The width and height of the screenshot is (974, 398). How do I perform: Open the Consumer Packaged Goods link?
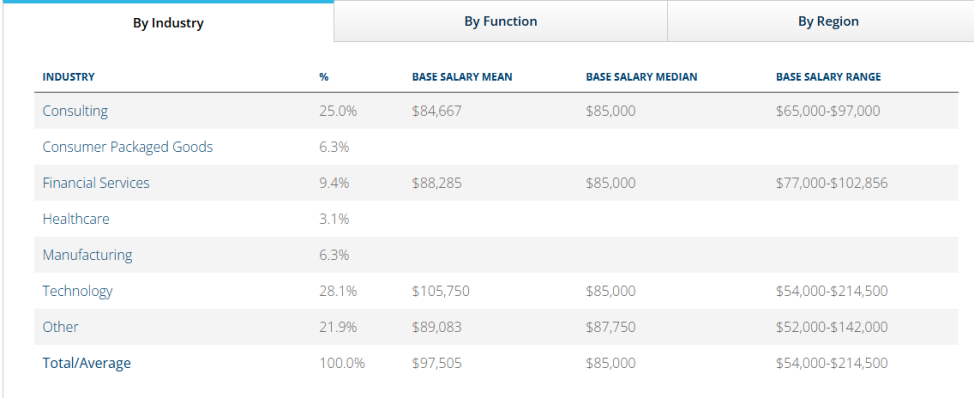127,147
